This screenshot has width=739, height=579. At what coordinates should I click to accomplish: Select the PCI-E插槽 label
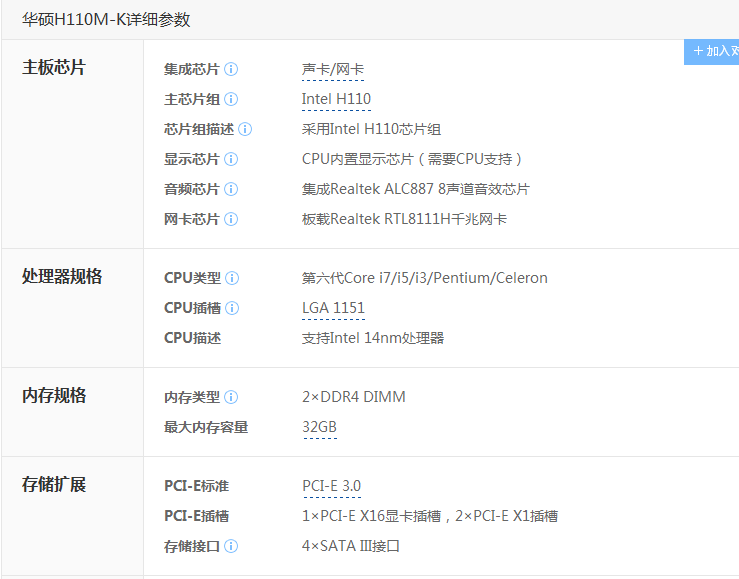[x=197, y=516]
